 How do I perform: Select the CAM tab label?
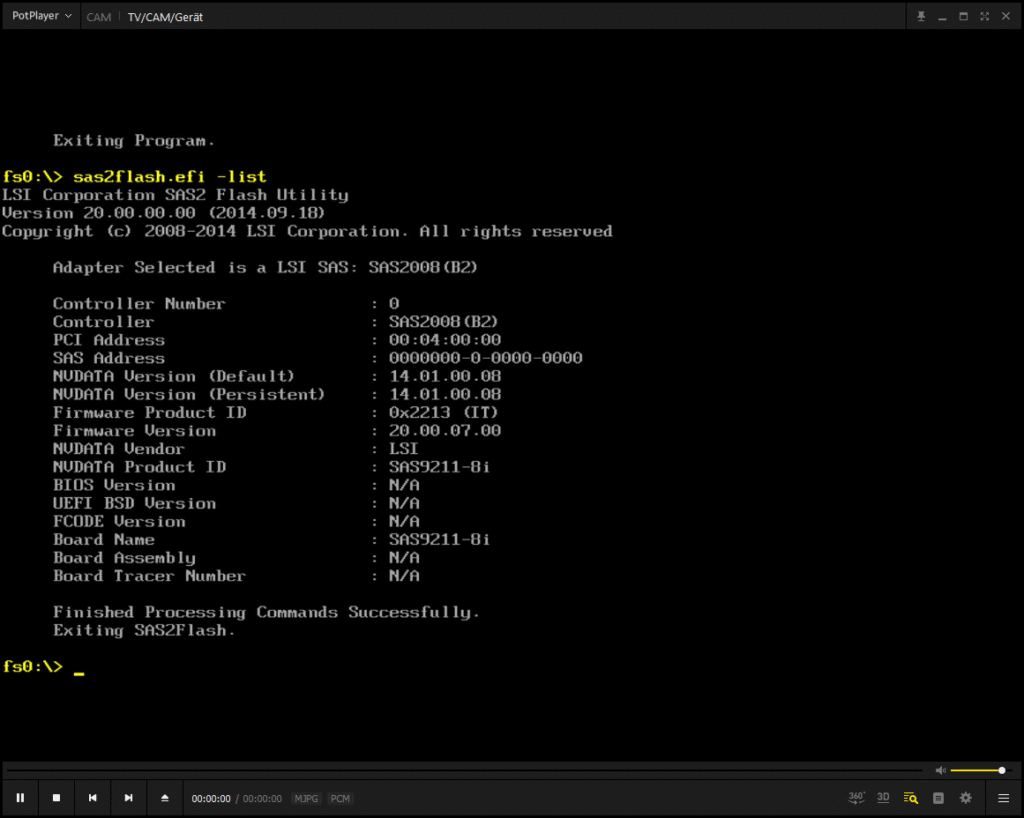point(99,17)
